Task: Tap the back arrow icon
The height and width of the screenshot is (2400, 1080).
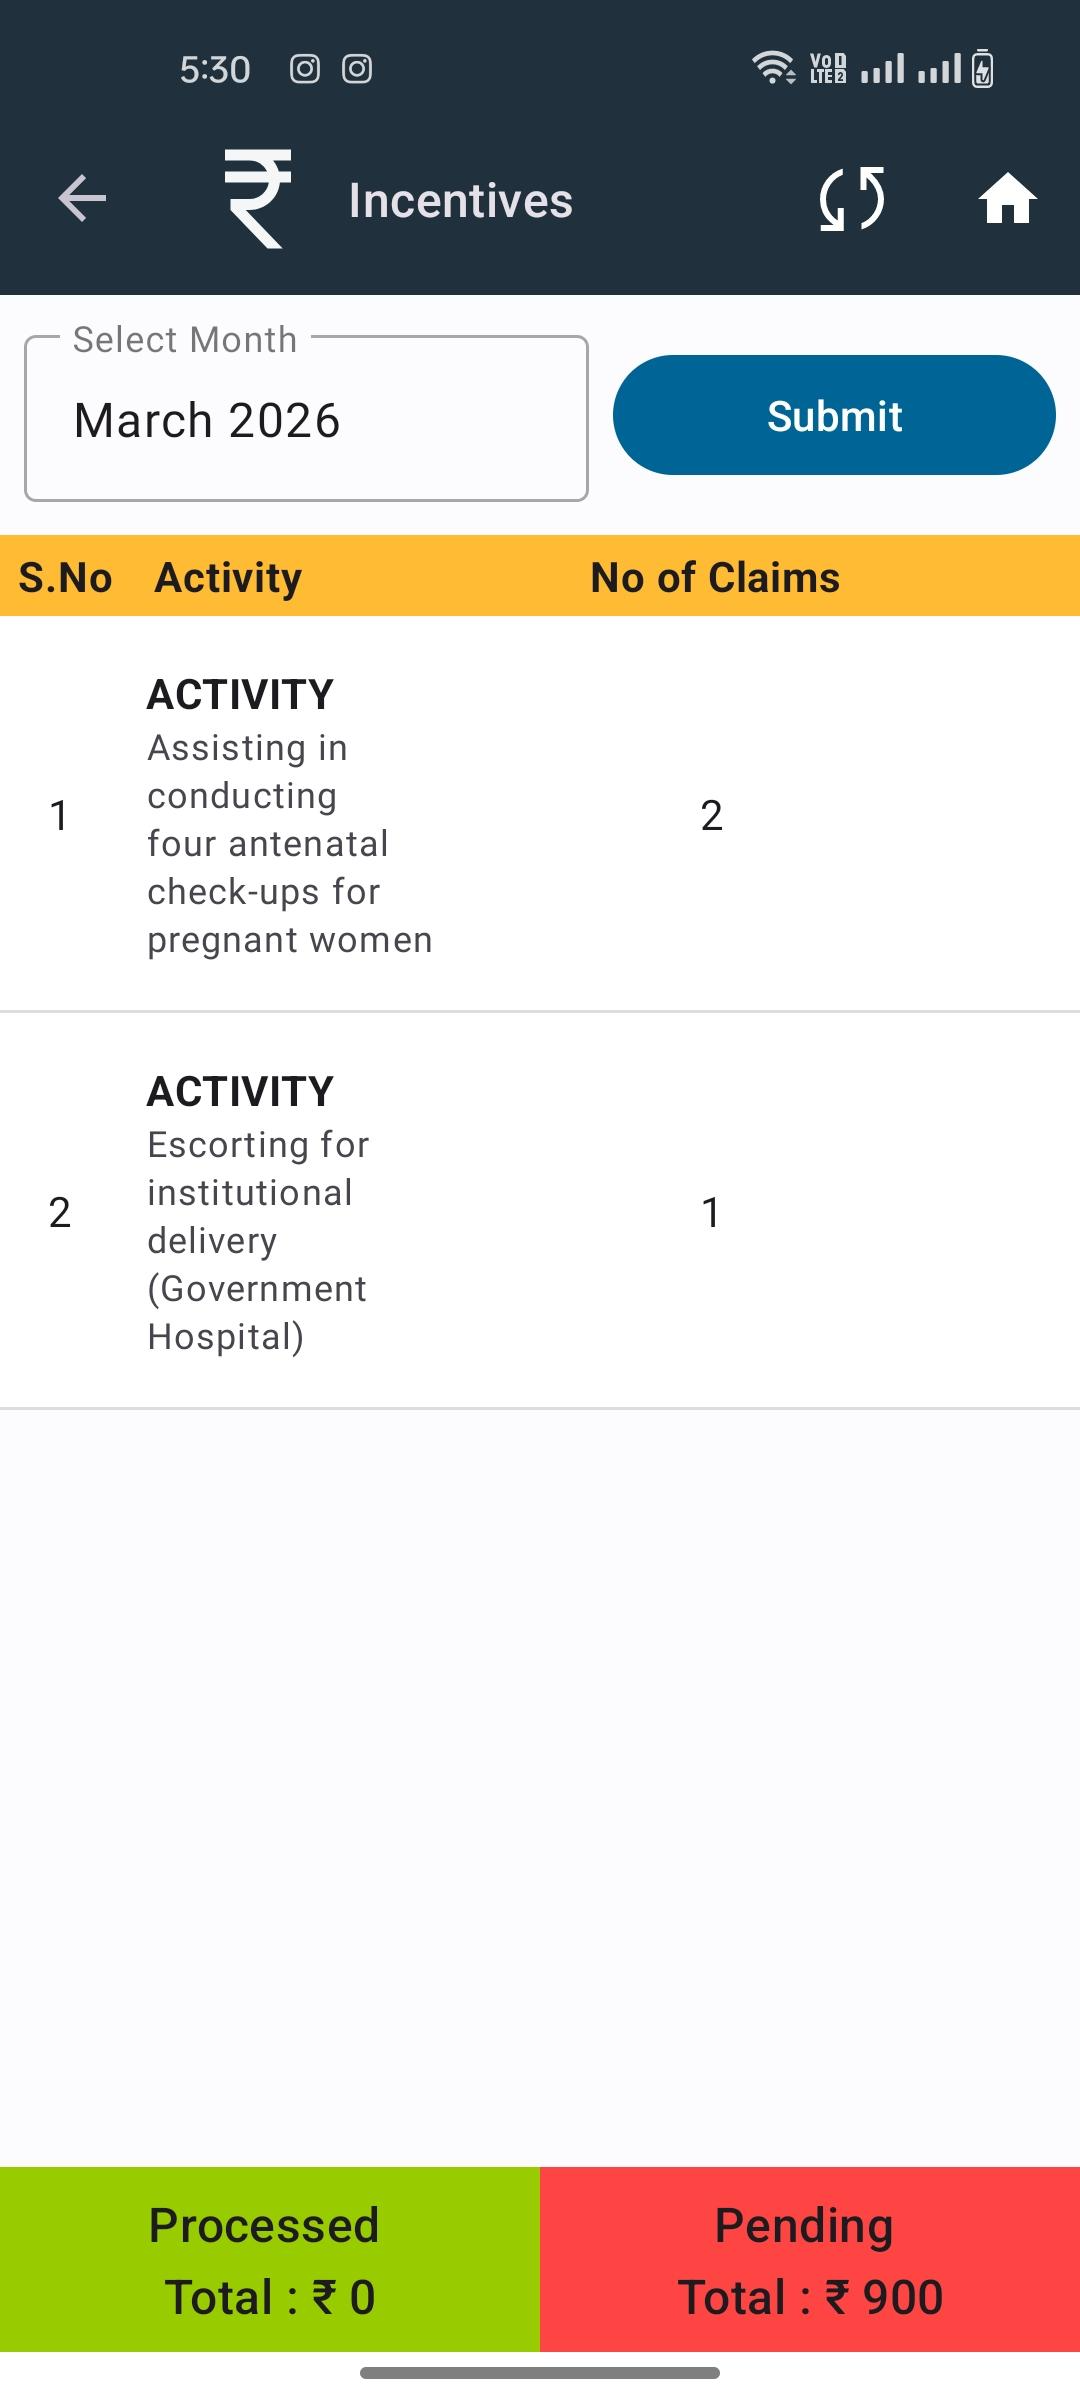Action: tap(82, 198)
